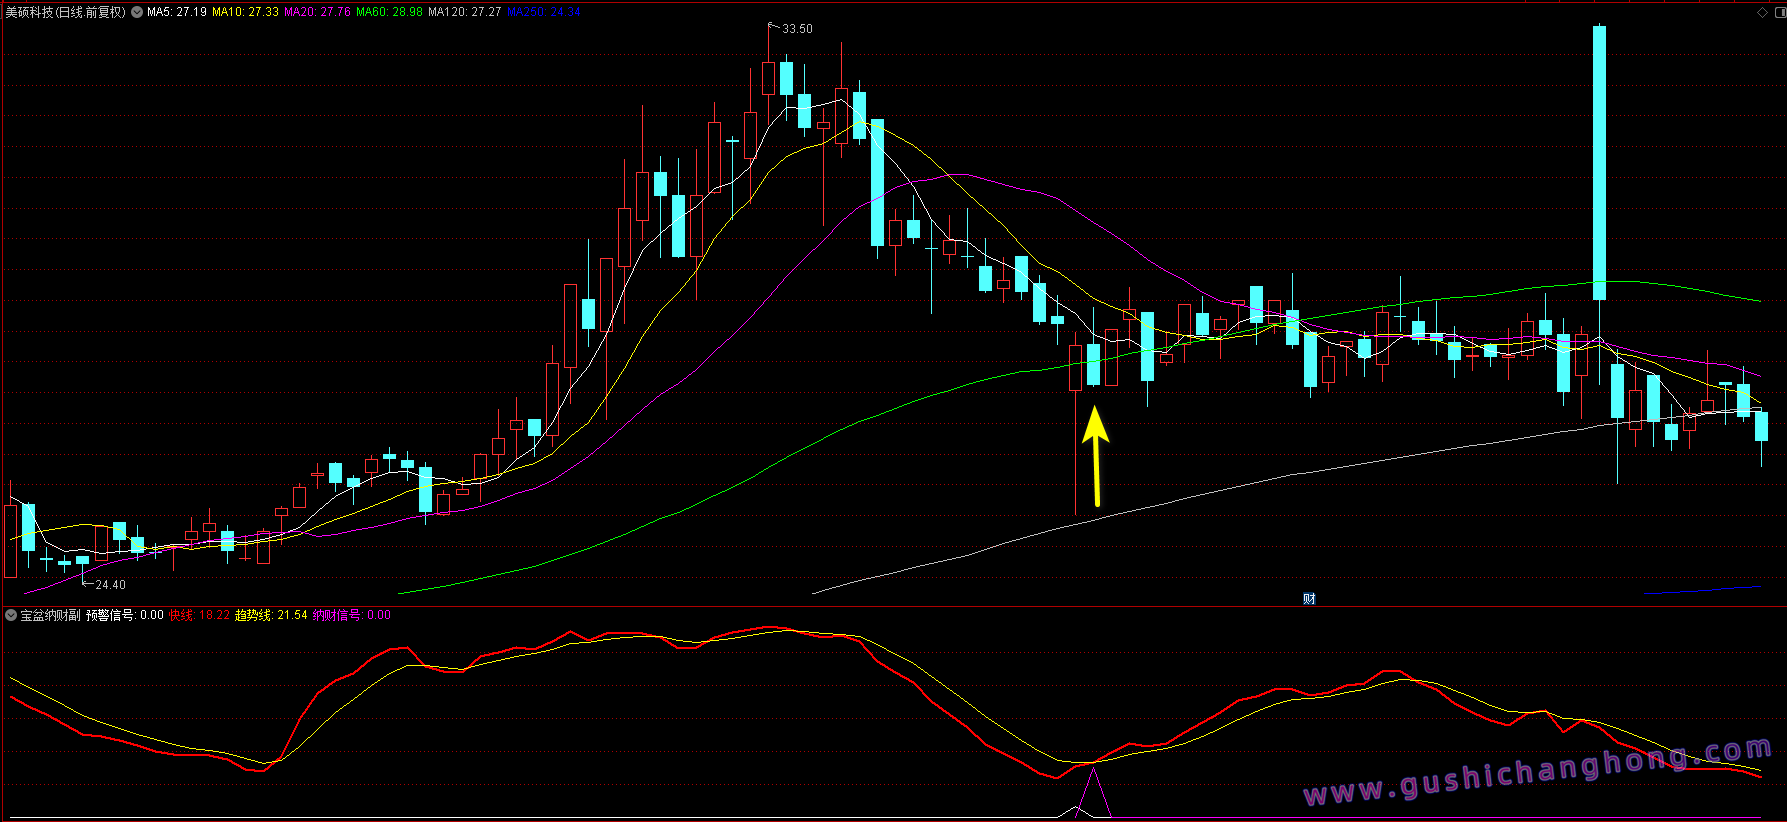The image size is (1787, 822).
Task: Expand the 宝盆纳财副 indicator dropdown arrow
Action: [x=11, y=615]
